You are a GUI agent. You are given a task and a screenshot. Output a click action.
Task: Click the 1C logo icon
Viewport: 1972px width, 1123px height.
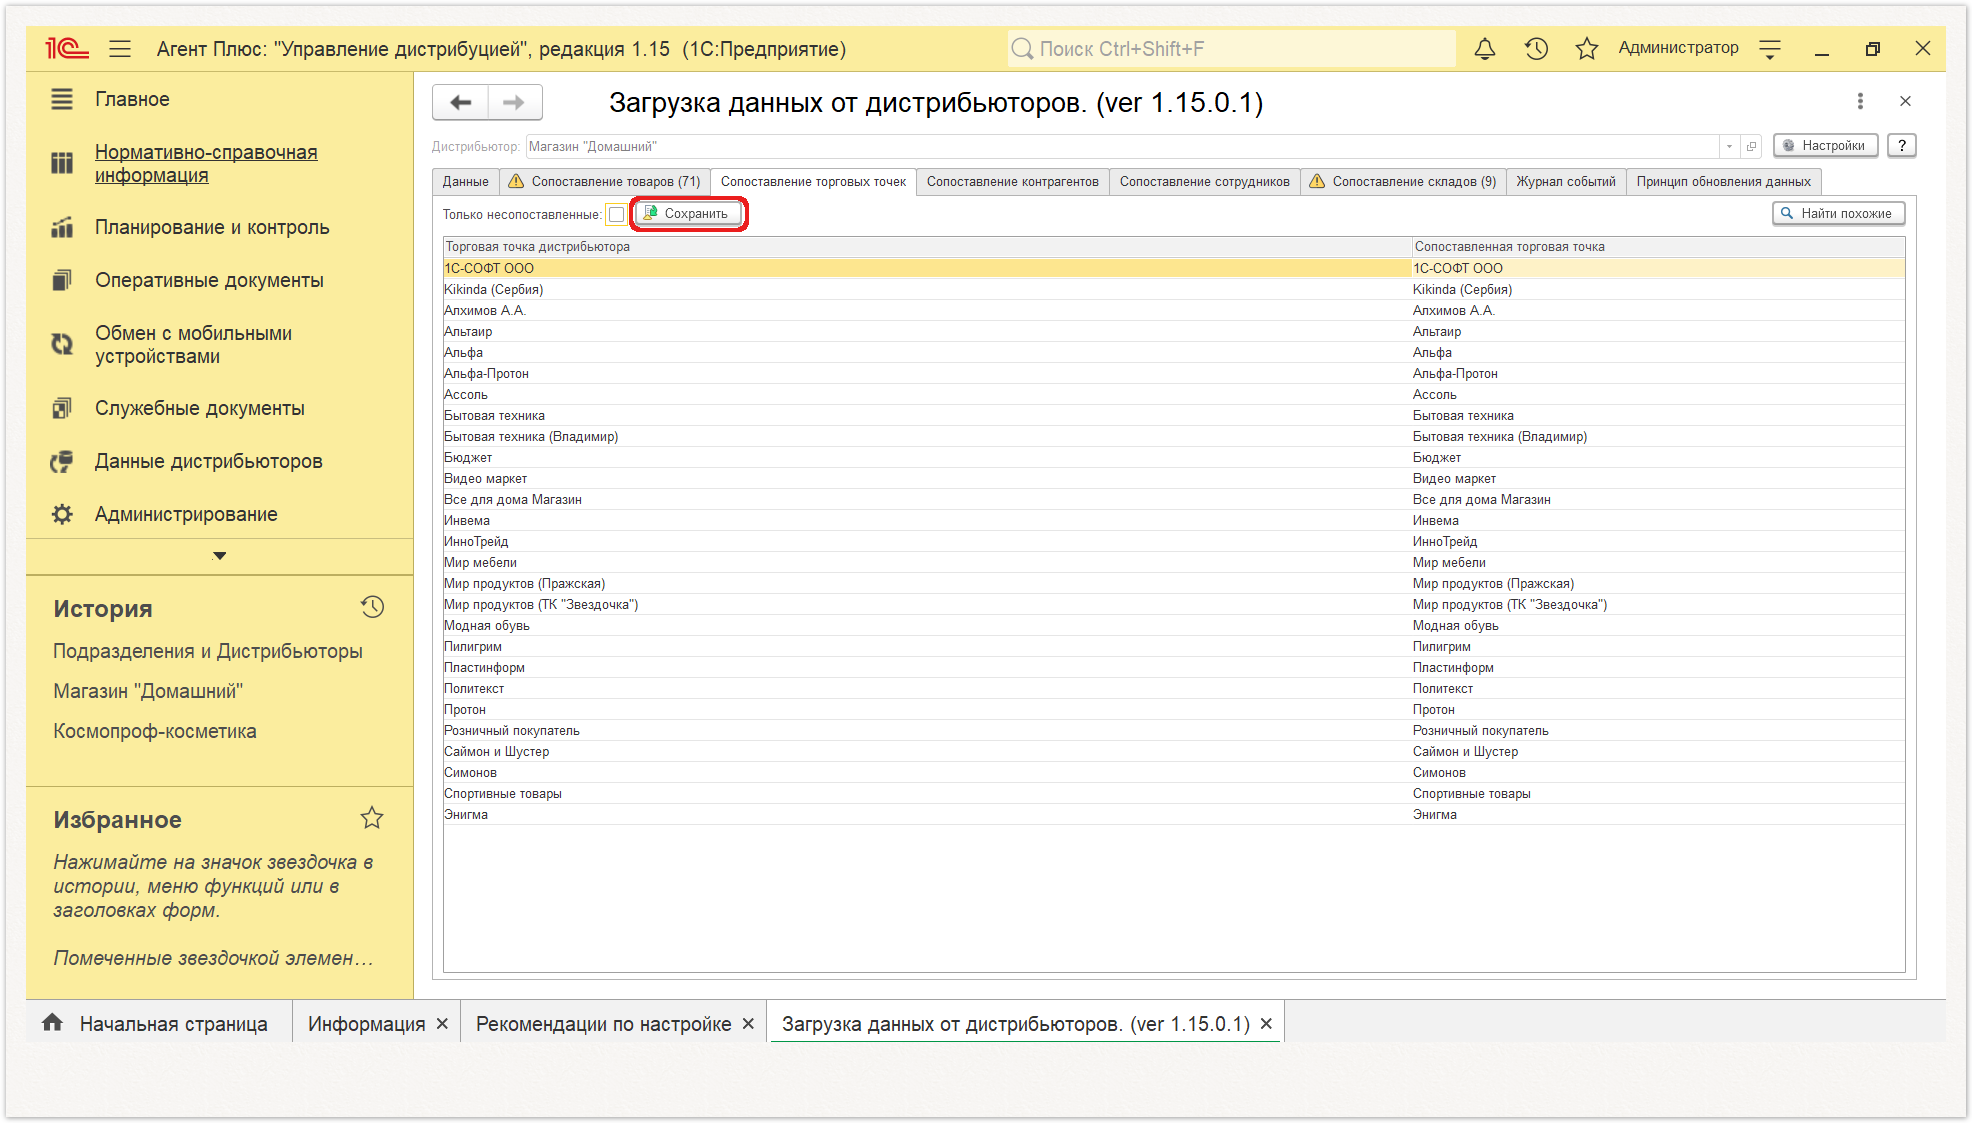tap(67, 49)
